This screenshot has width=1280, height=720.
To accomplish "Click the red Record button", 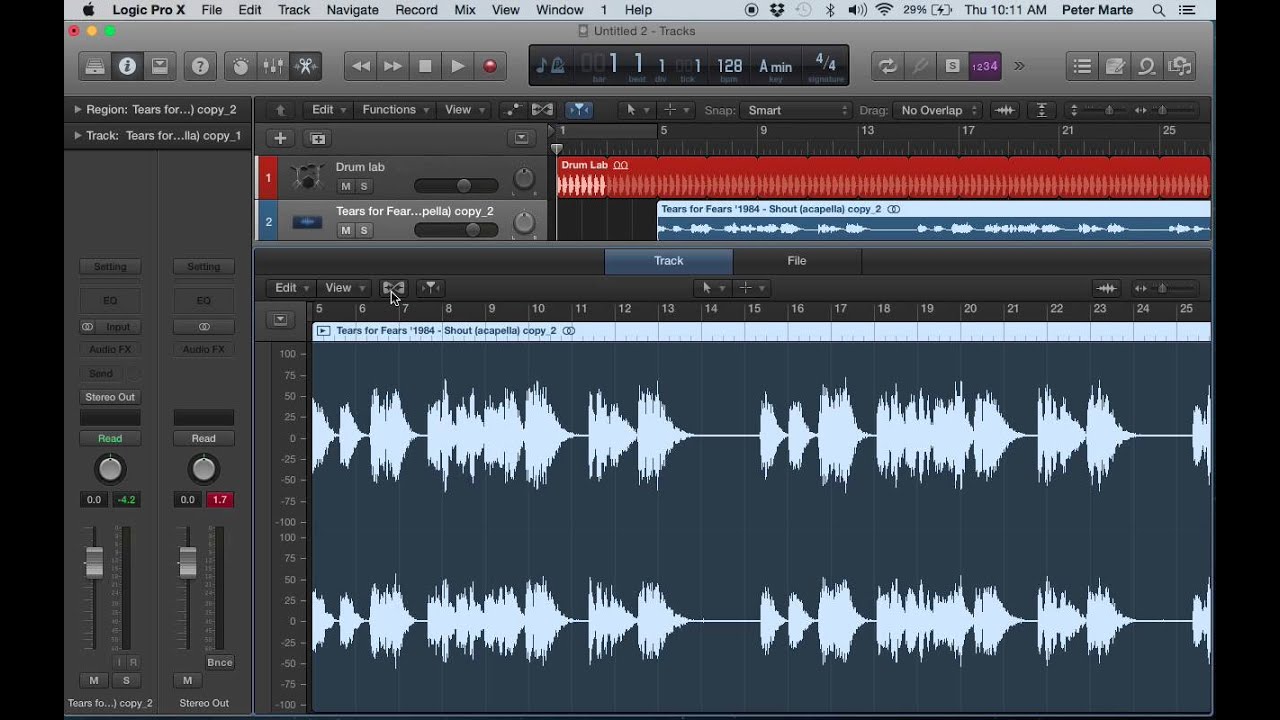I will (490, 67).
